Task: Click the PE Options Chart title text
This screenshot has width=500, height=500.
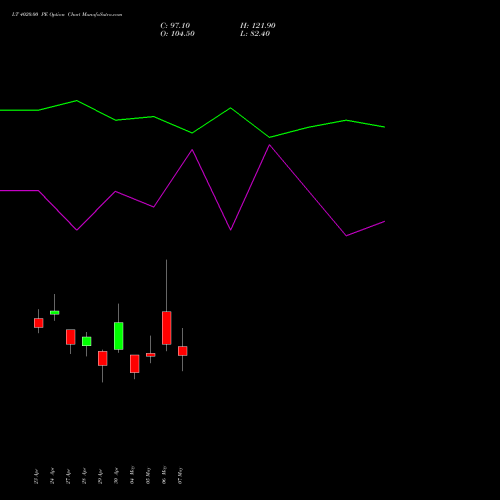Action: click(x=67, y=15)
